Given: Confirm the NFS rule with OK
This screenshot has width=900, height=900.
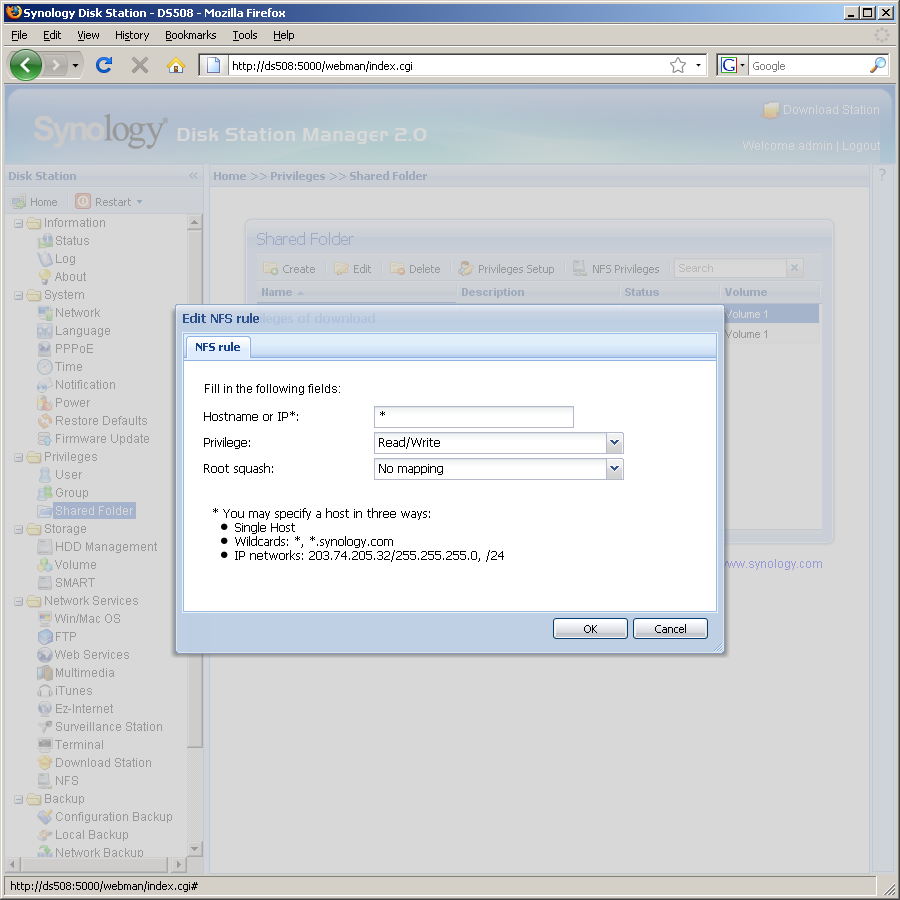Looking at the screenshot, I should coord(590,629).
